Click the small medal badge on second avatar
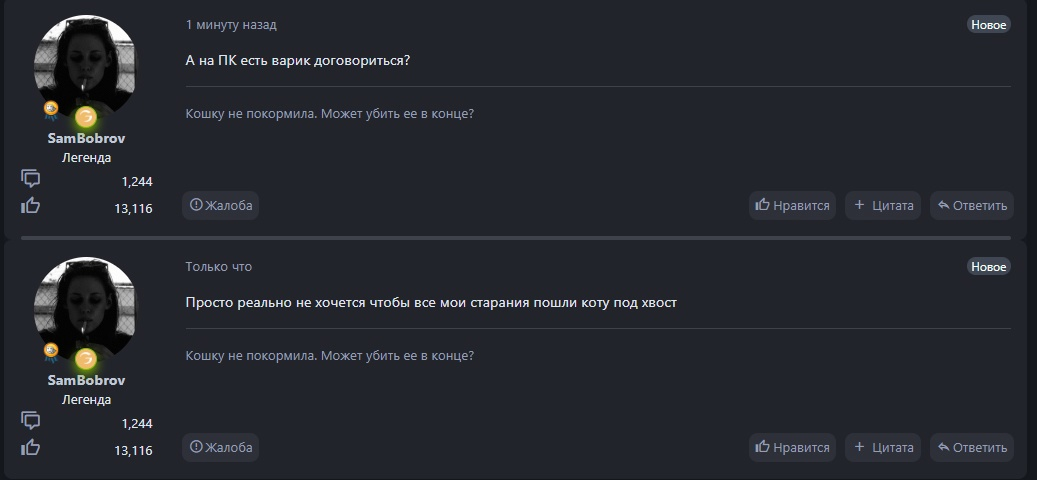The height and width of the screenshot is (480, 1037). pyautogui.click(x=51, y=351)
